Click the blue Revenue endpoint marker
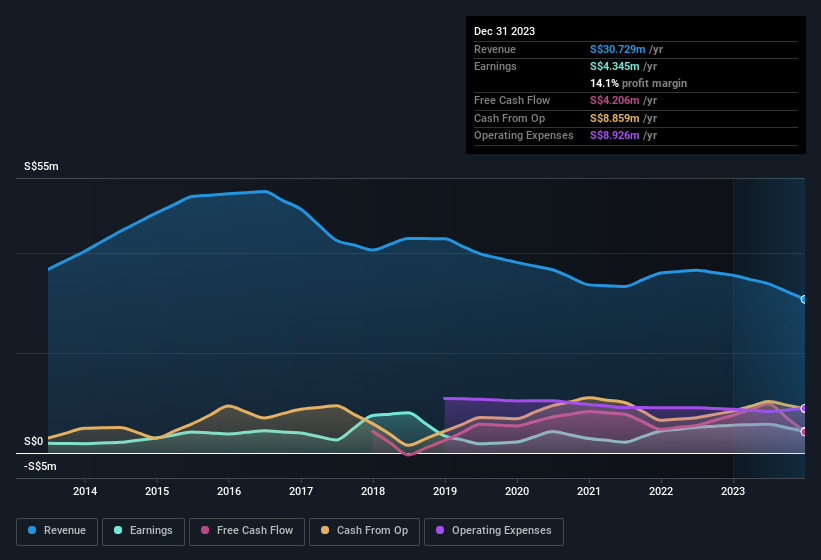Viewport: 821px width, 560px height. 804,299
